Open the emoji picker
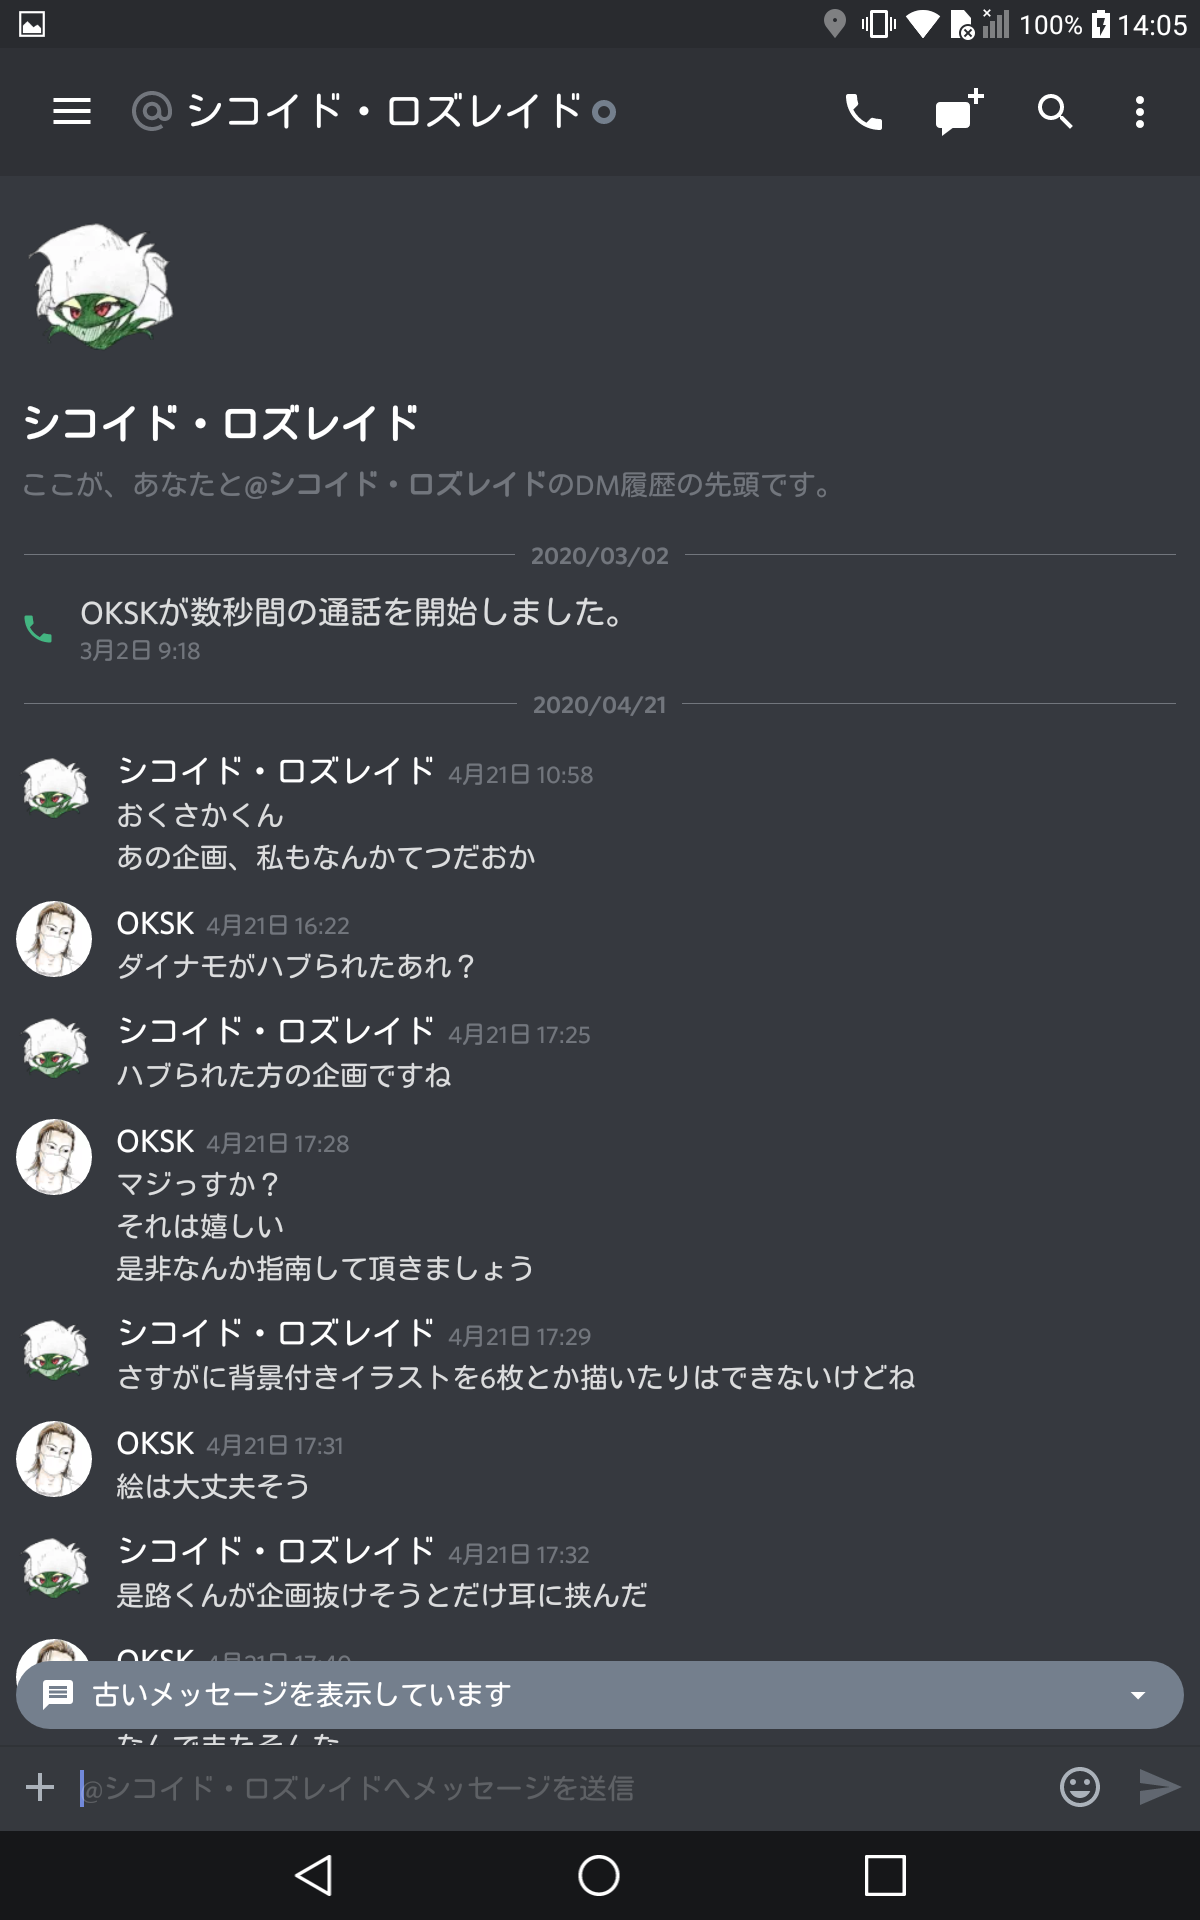1200x1920 pixels. 1080,1787
